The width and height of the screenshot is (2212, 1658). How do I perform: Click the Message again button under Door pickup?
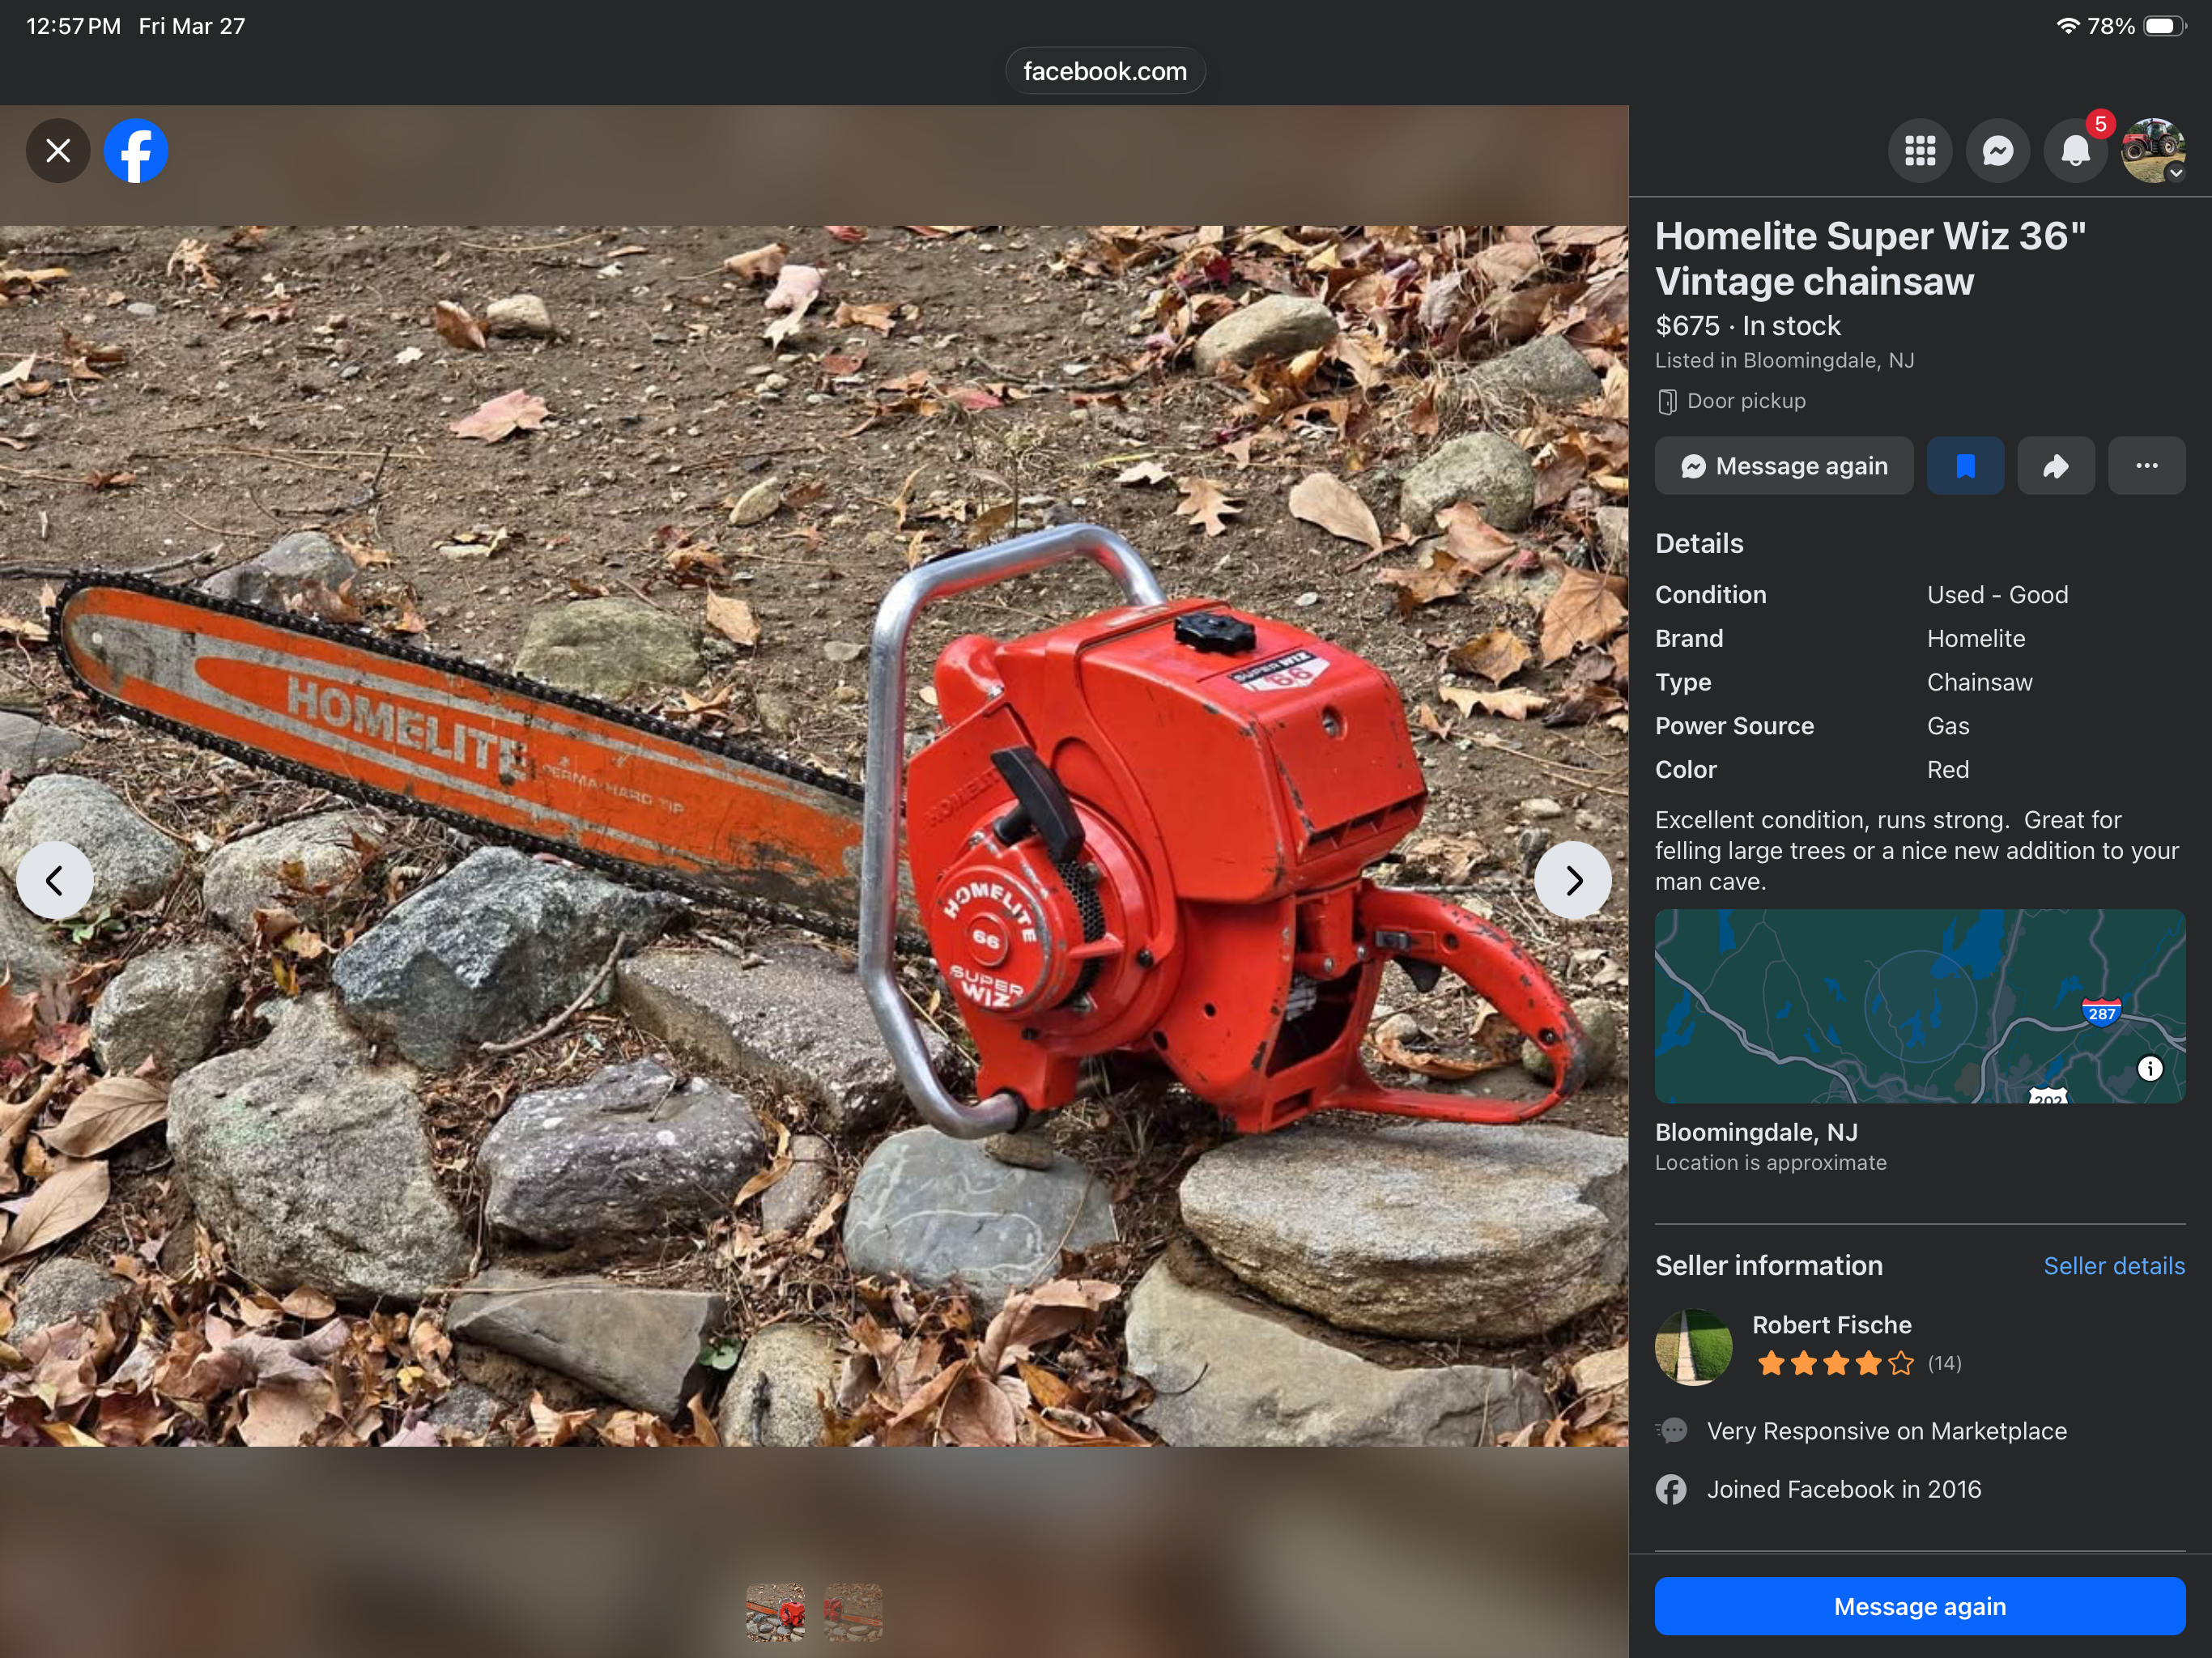[1783, 466]
